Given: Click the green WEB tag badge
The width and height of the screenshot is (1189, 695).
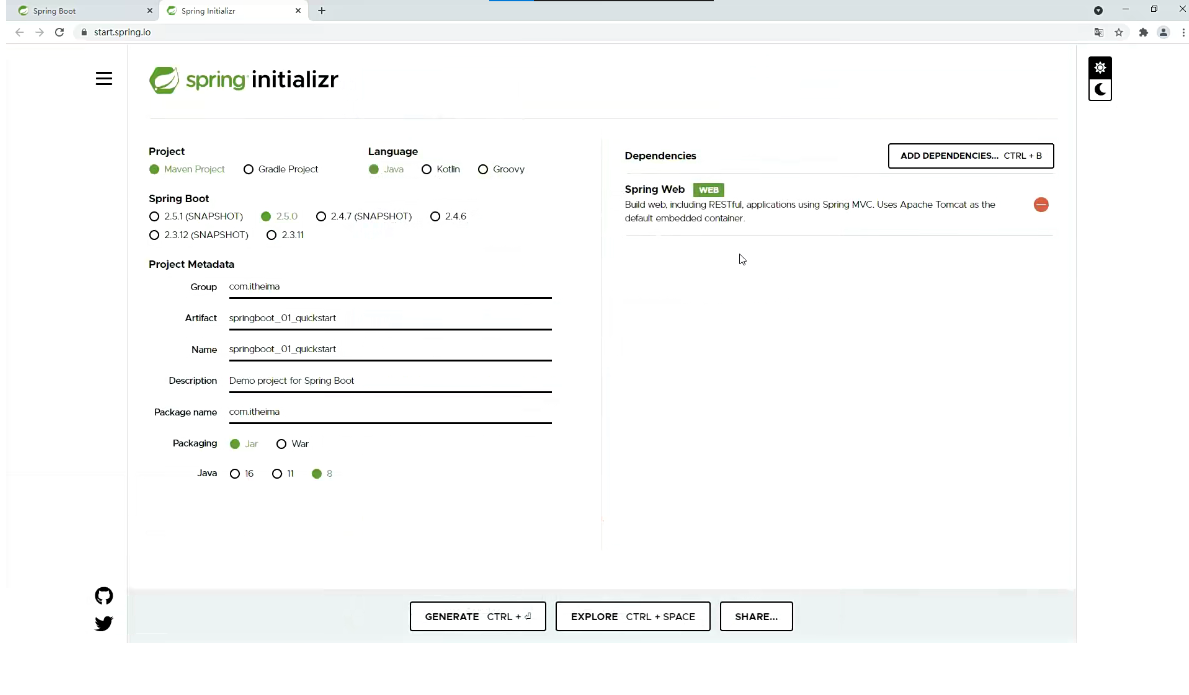Looking at the screenshot, I should pyautogui.click(x=708, y=190).
